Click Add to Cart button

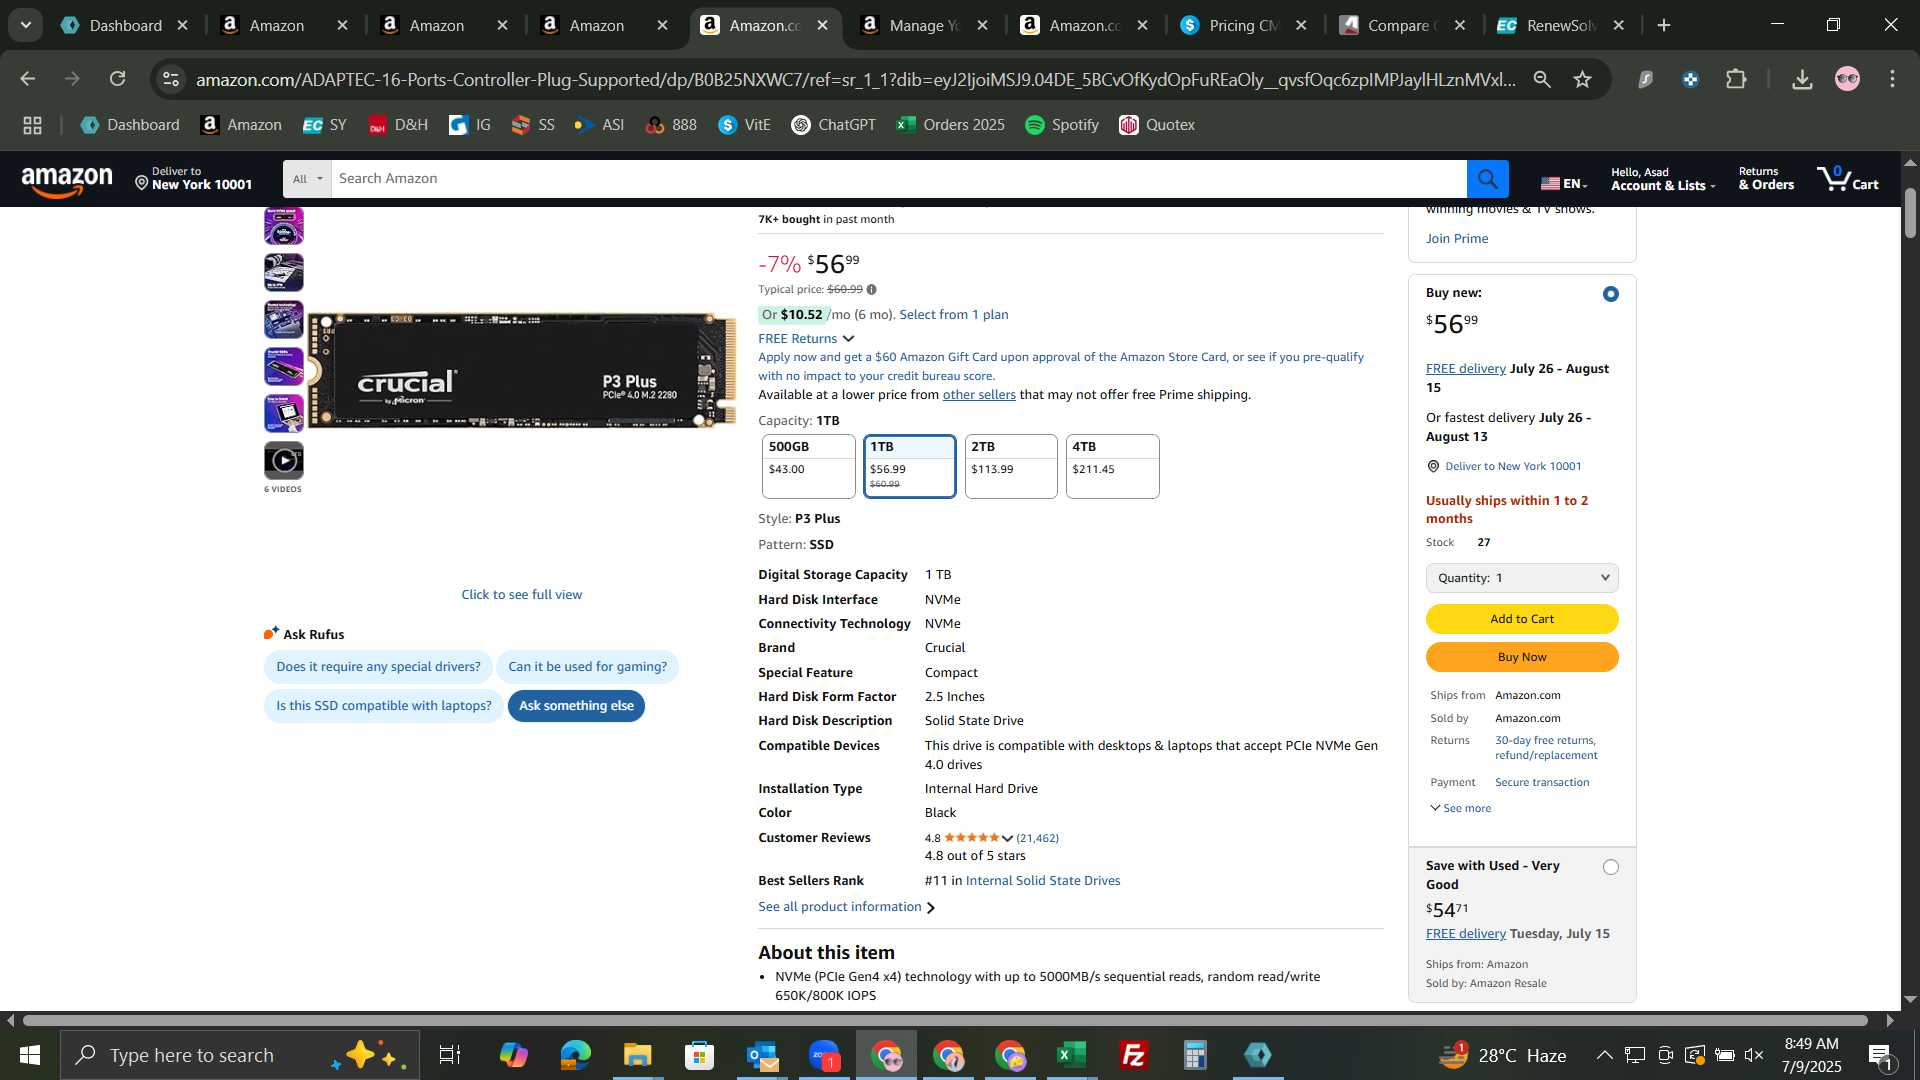(x=1522, y=619)
